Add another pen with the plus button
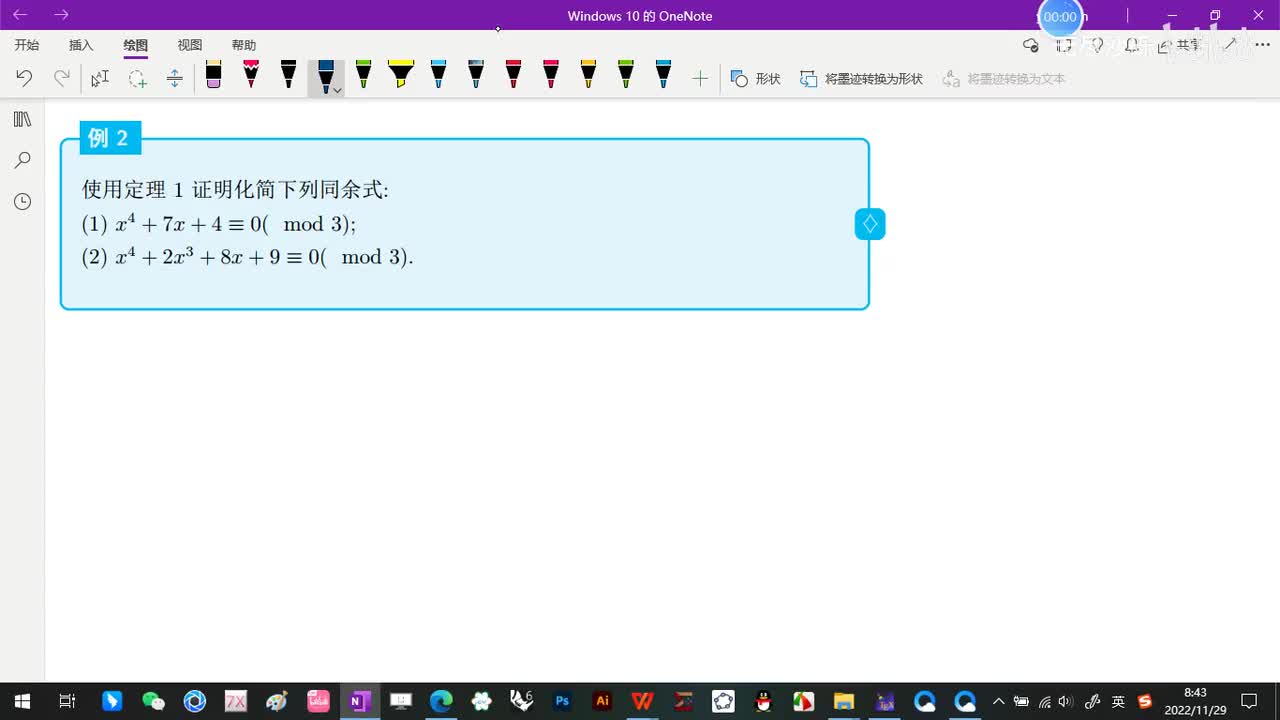The image size is (1280, 720). [700, 78]
